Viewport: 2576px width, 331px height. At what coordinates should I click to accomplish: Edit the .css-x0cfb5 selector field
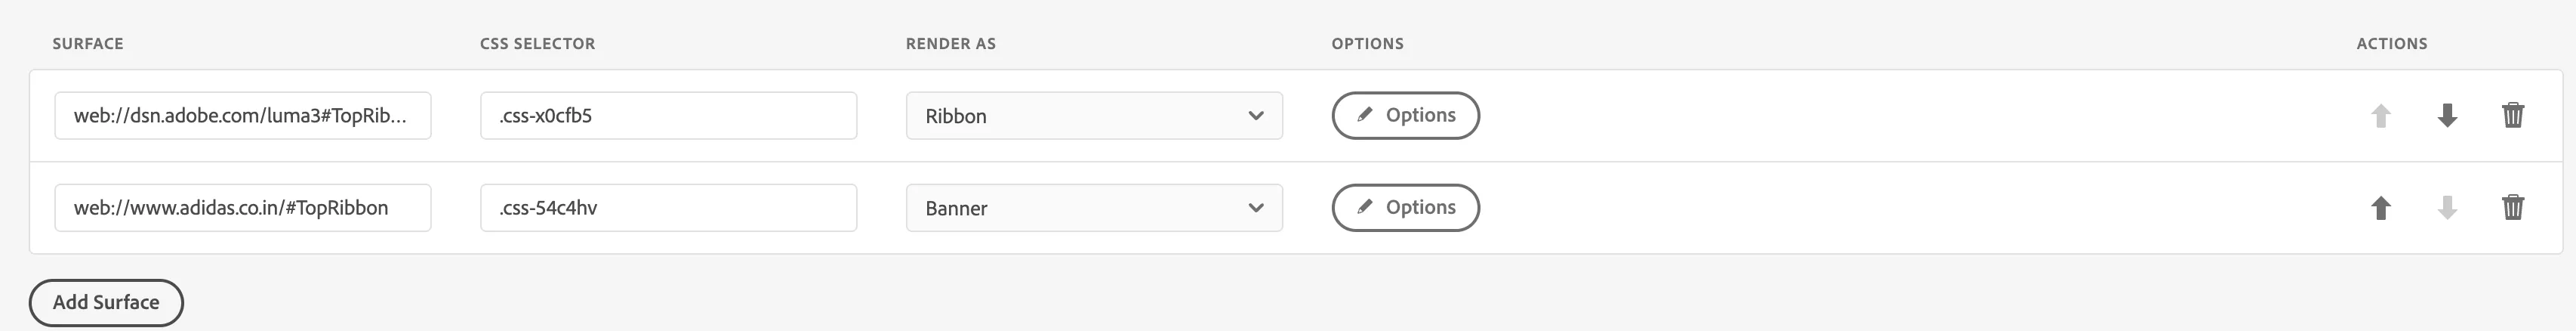pyautogui.click(x=668, y=116)
